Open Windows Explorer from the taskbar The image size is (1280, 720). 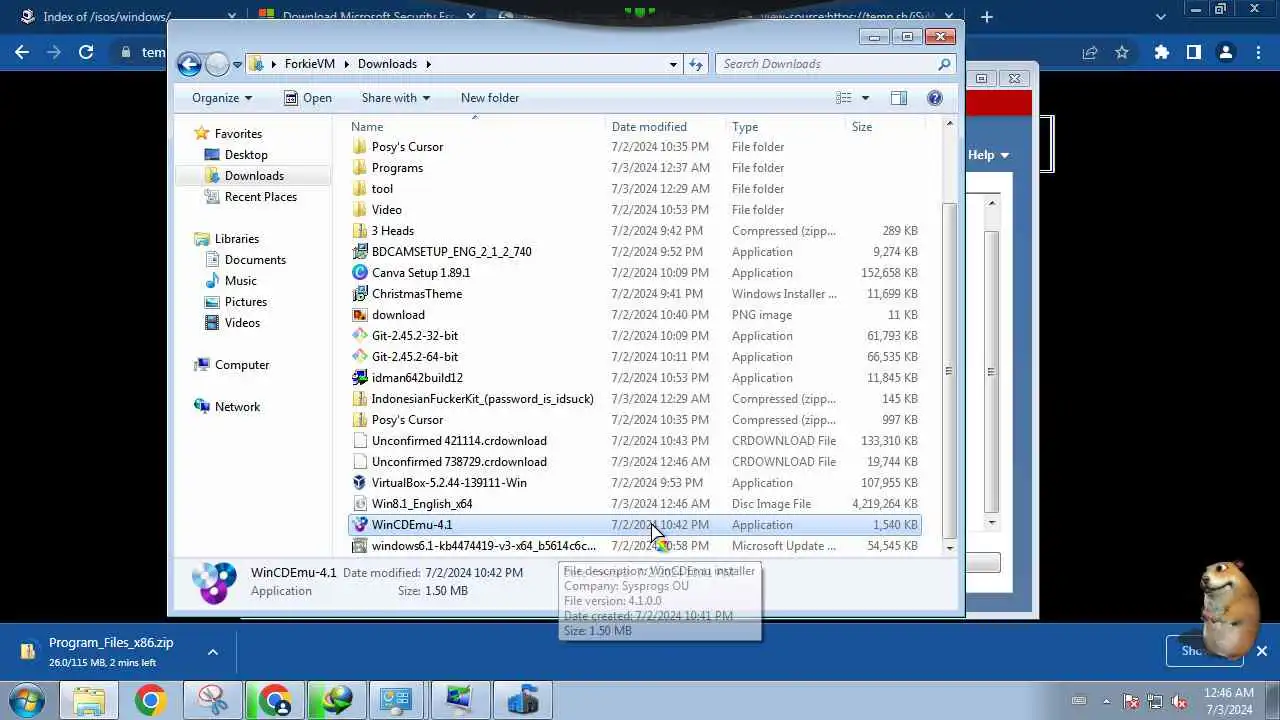[88, 700]
